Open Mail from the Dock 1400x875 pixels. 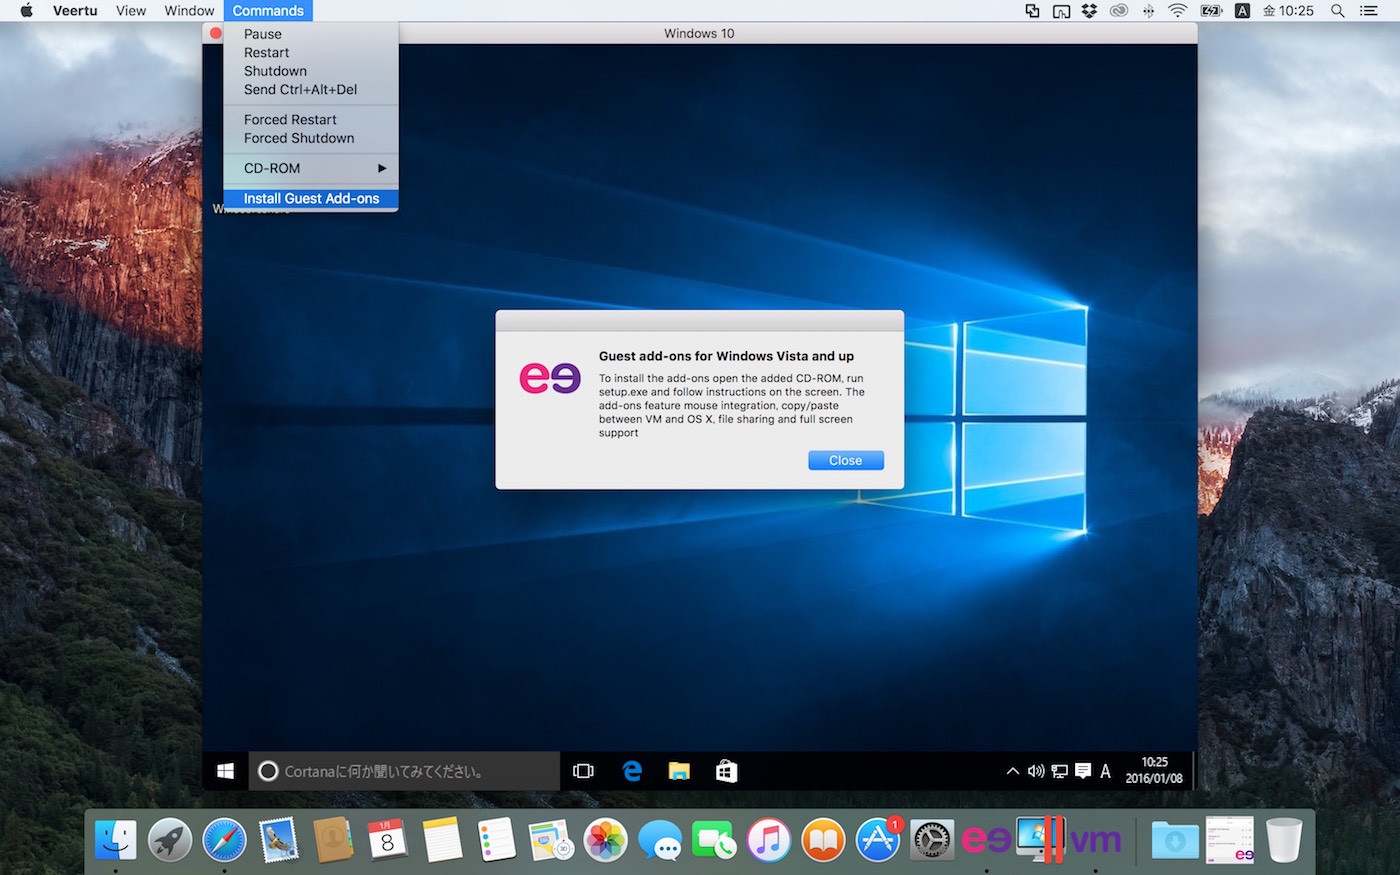(279, 840)
